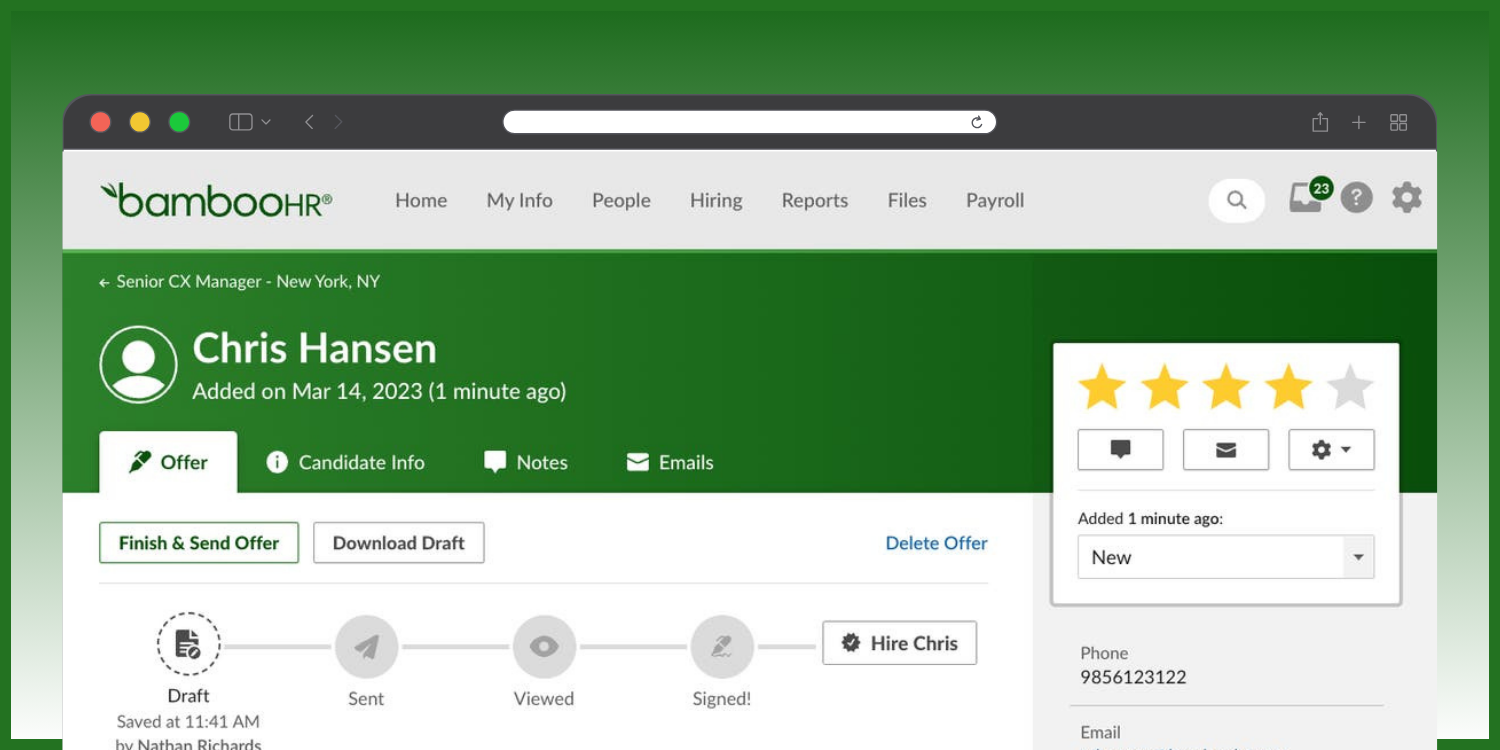1500x750 pixels.
Task: Set the rating to one star
Action: coord(1102,387)
